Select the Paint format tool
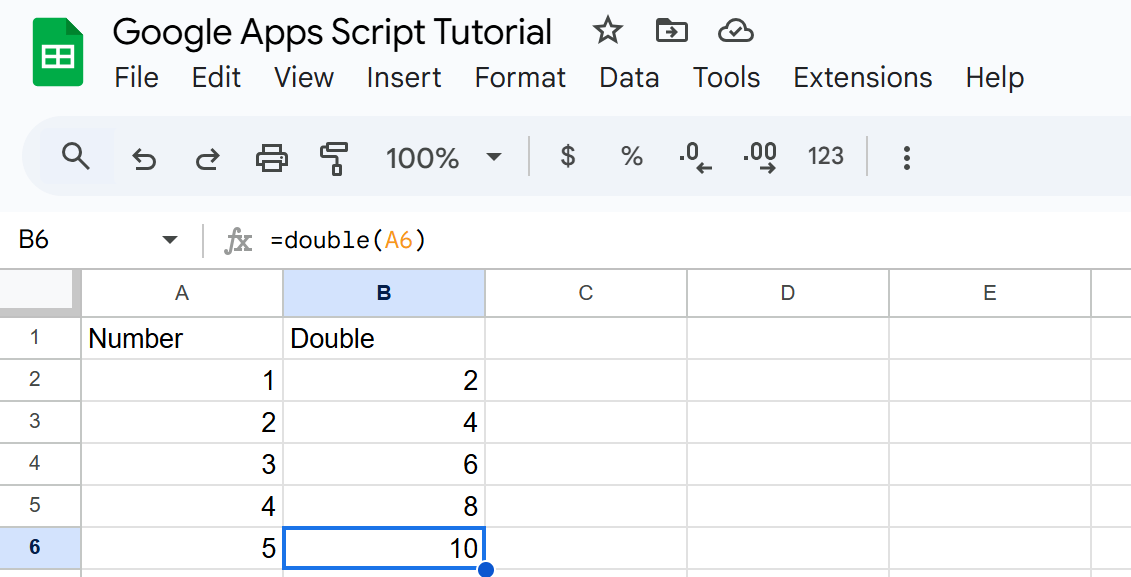1131x577 pixels. click(x=334, y=157)
